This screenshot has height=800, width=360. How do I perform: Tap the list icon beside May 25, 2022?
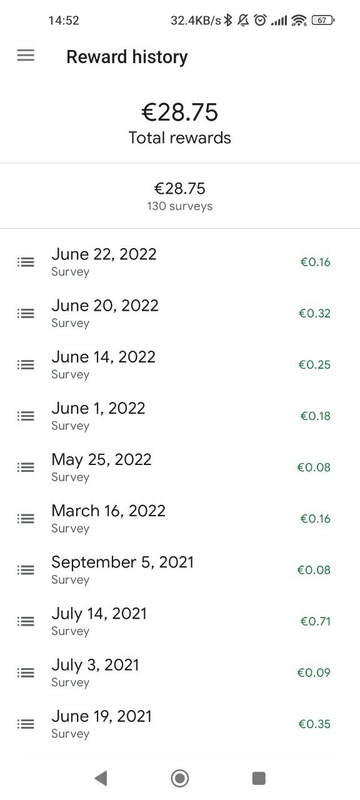25,467
